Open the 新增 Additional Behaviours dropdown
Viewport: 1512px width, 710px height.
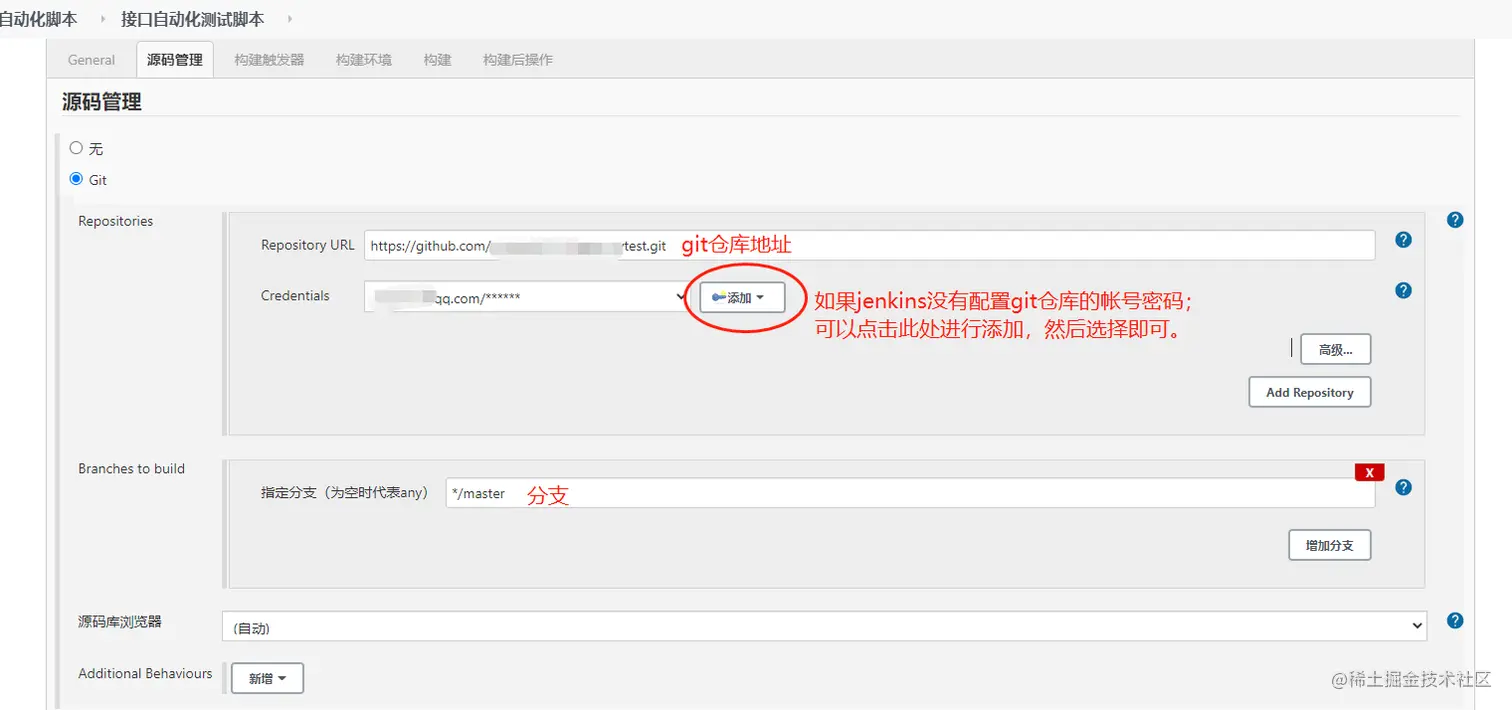coord(267,678)
